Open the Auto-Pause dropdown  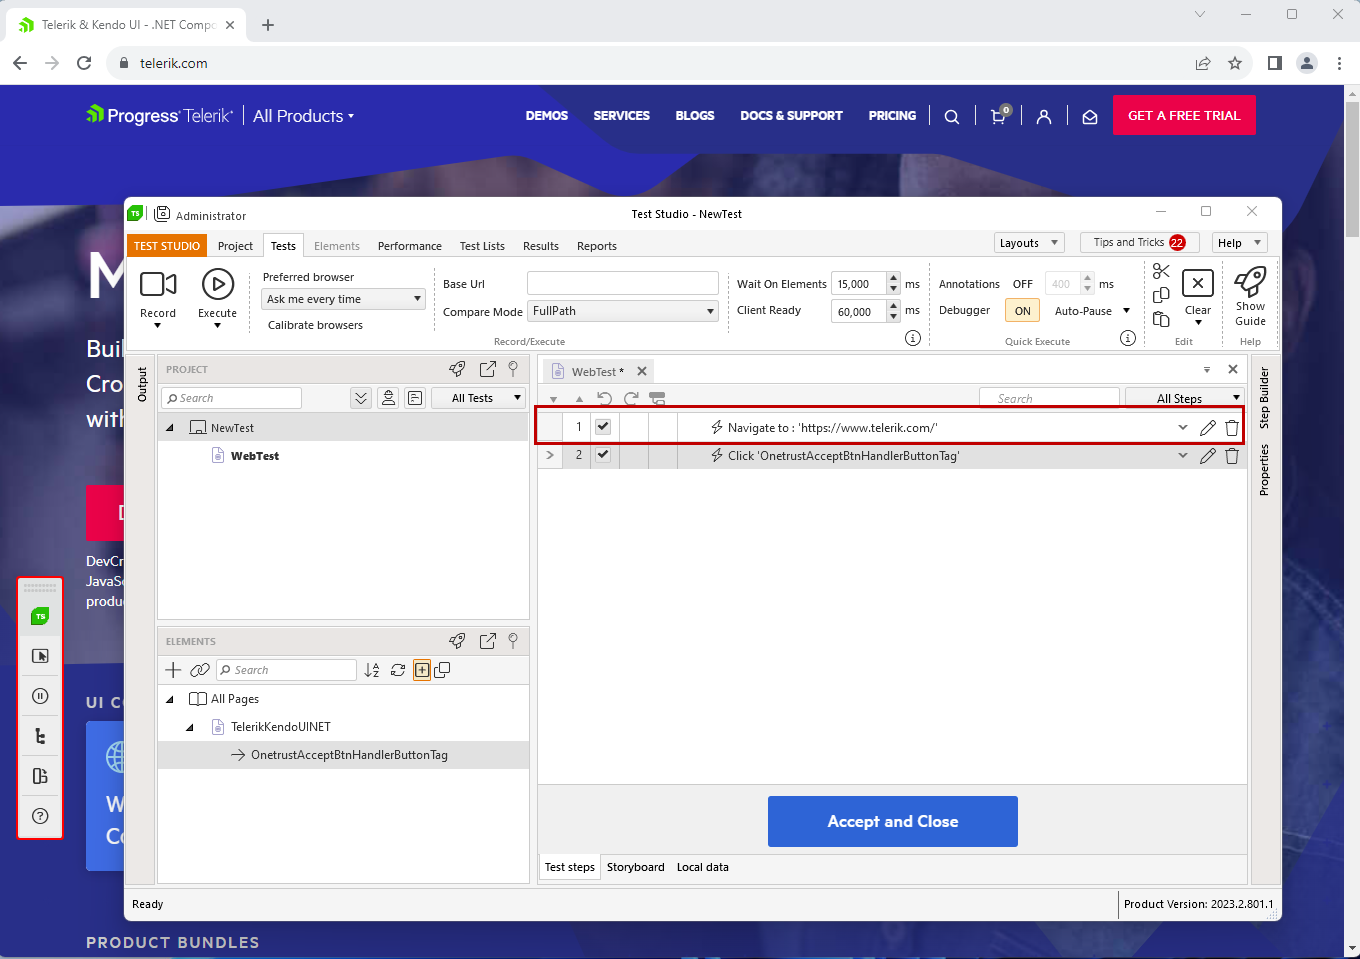pos(1092,311)
